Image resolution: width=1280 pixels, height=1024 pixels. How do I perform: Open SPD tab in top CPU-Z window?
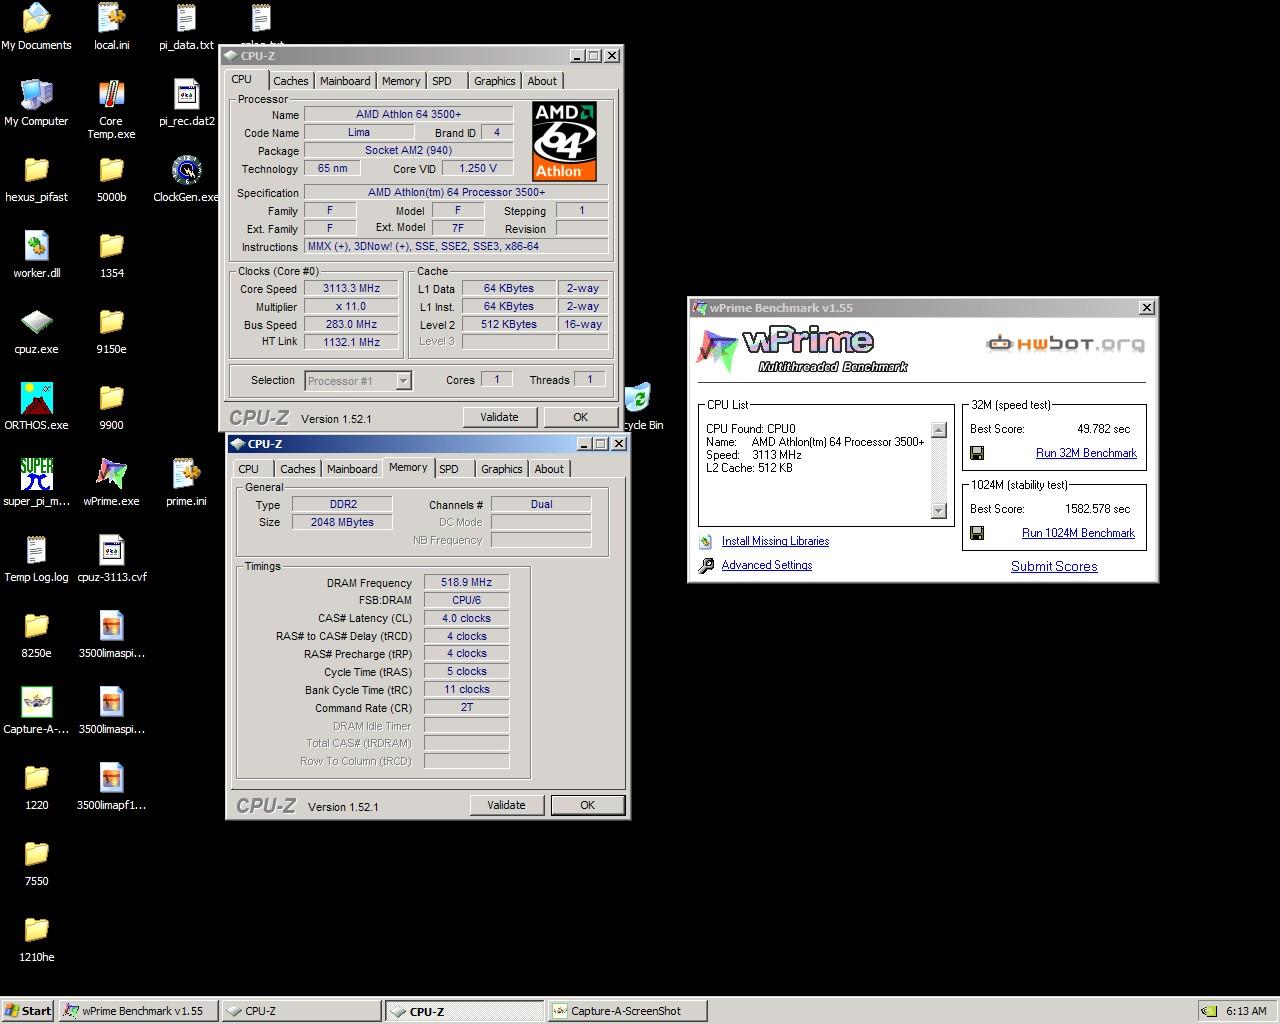(x=442, y=81)
